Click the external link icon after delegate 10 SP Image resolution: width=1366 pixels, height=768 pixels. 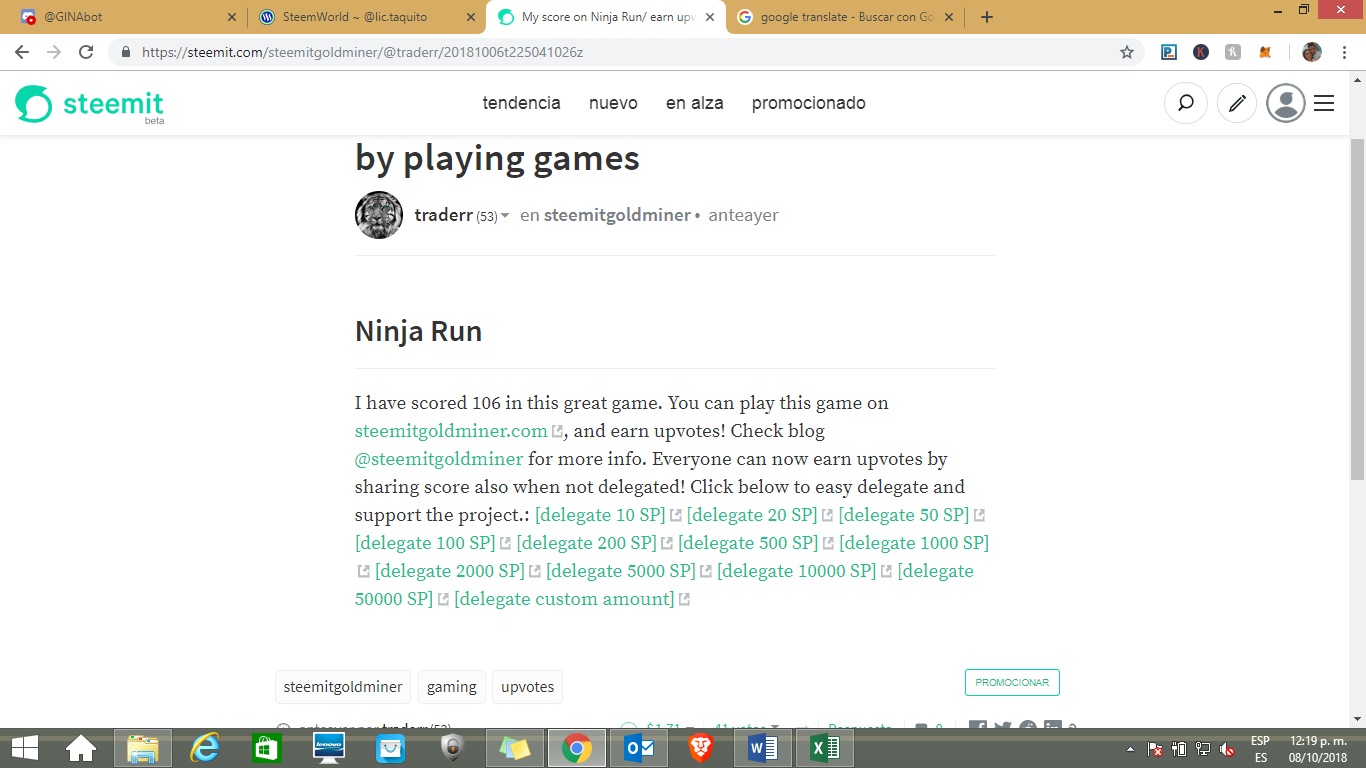(x=676, y=516)
